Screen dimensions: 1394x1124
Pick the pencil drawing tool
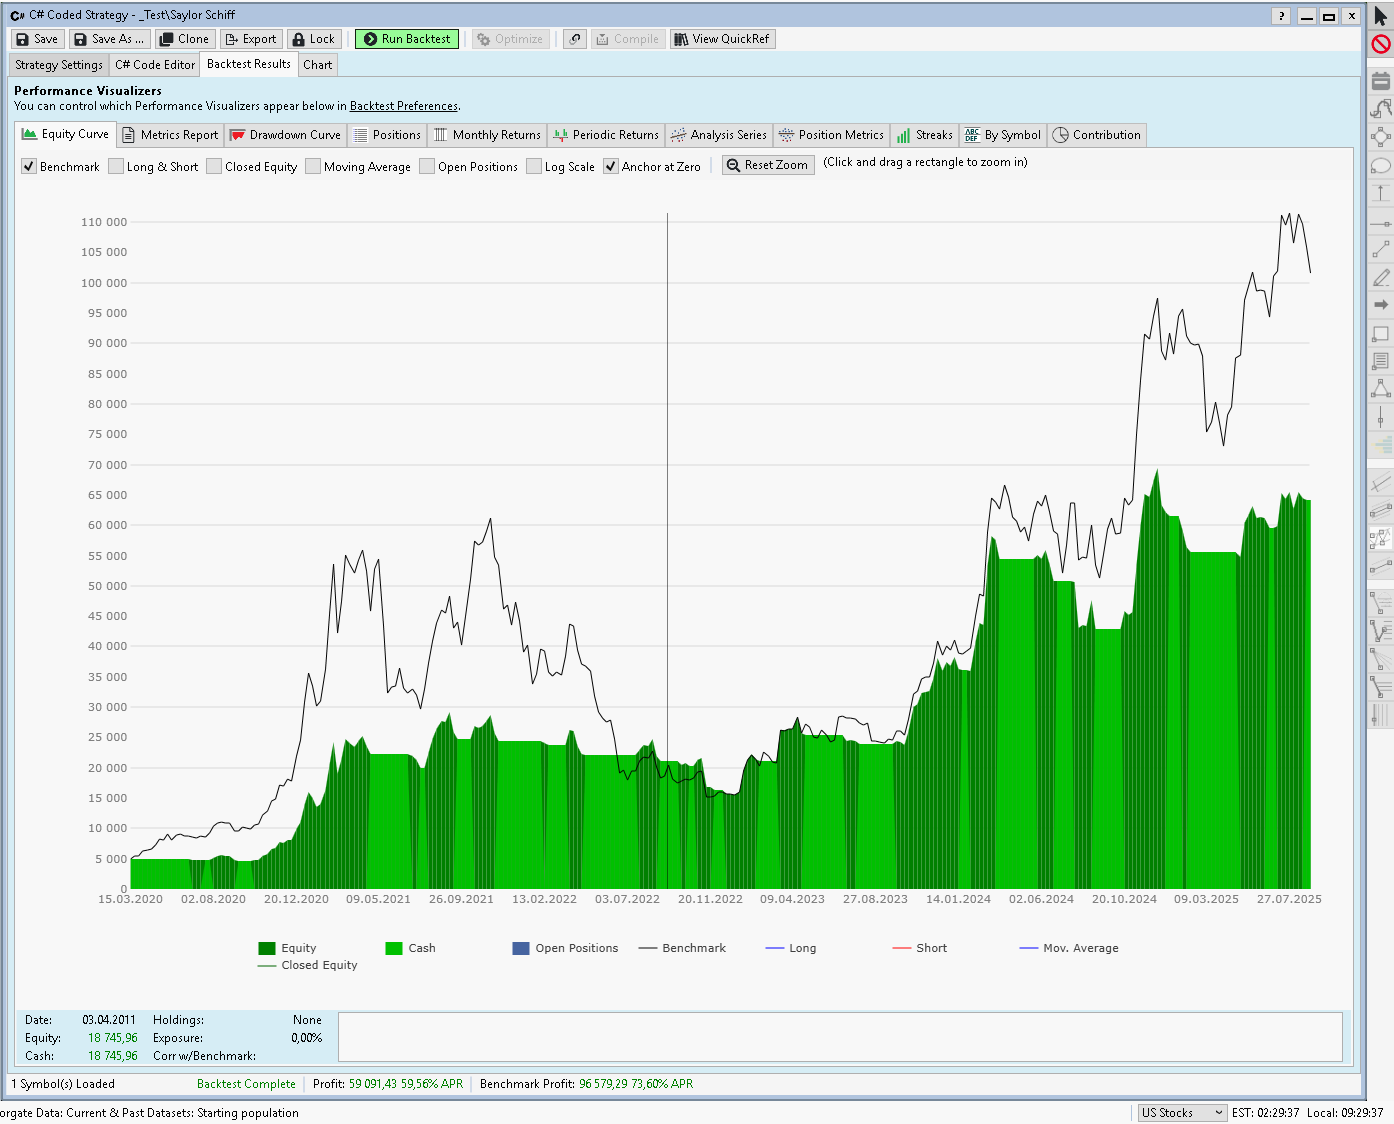pyautogui.click(x=1381, y=277)
